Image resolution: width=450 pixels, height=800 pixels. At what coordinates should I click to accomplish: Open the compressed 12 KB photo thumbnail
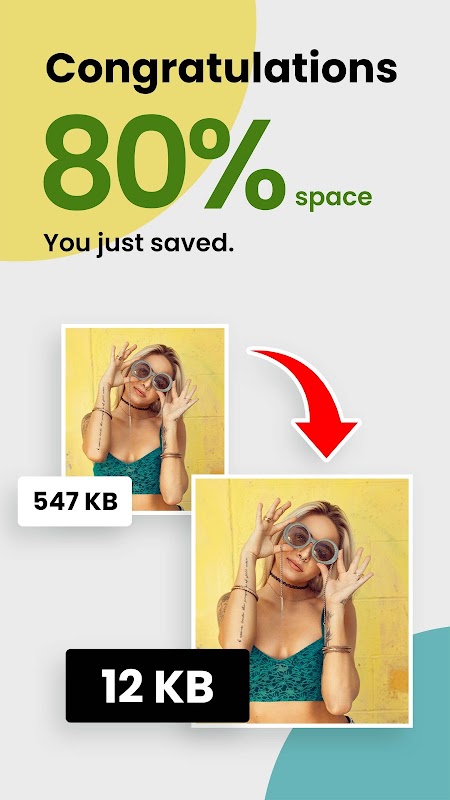[302, 600]
